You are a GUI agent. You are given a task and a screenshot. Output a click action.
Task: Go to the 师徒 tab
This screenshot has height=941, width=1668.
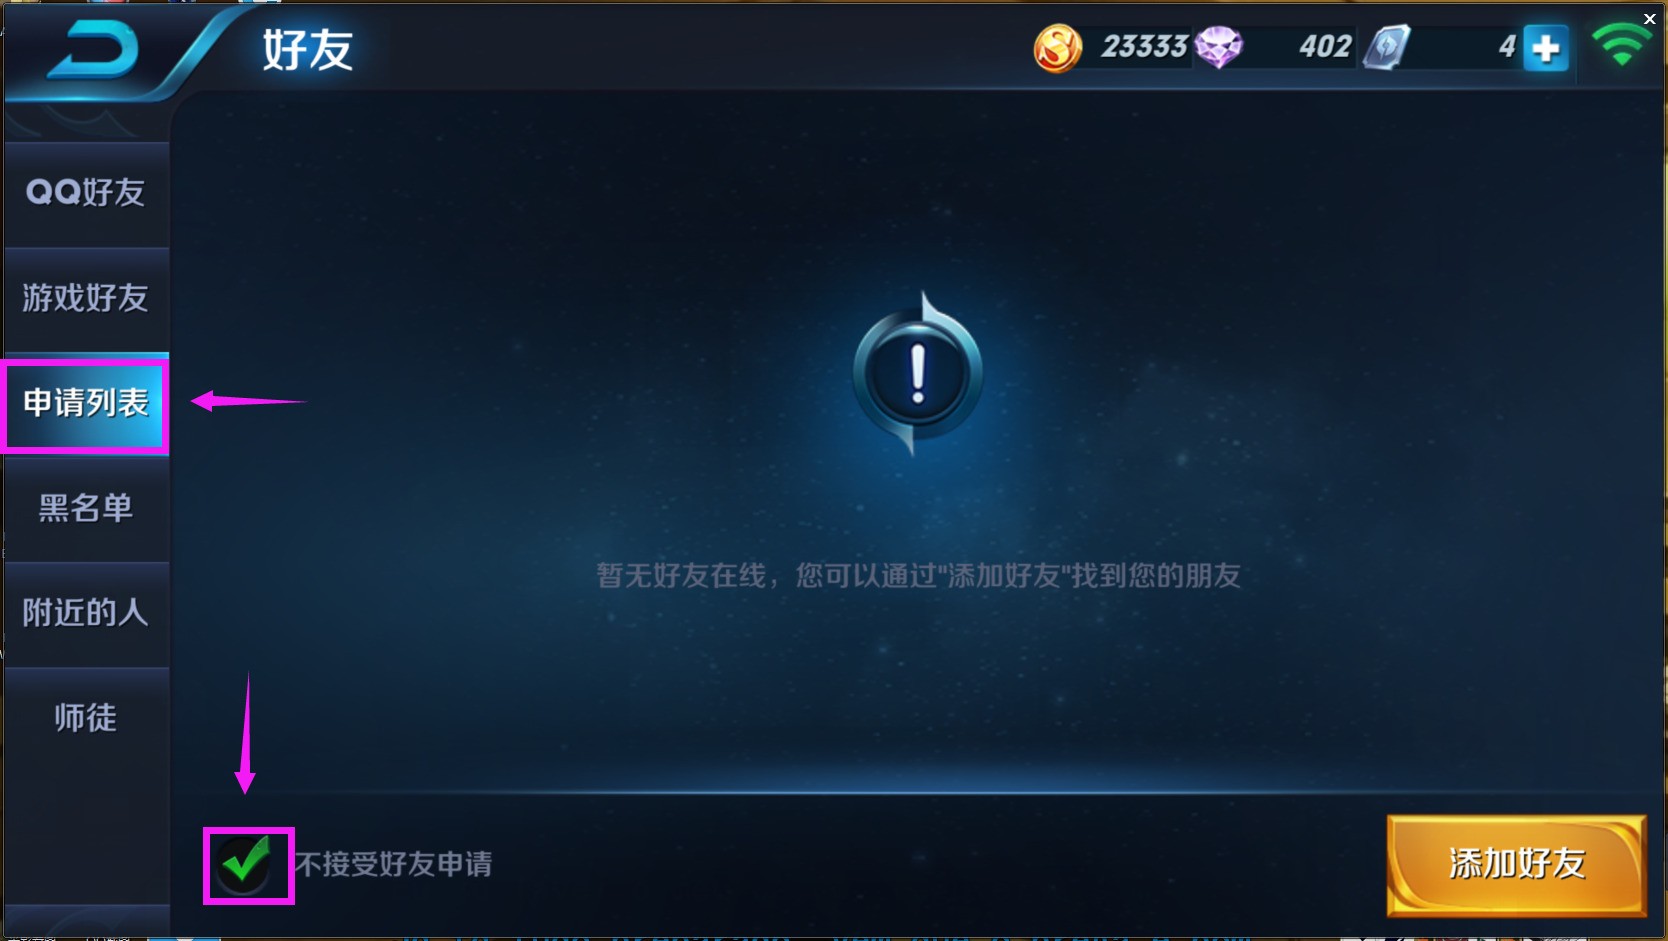86,718
